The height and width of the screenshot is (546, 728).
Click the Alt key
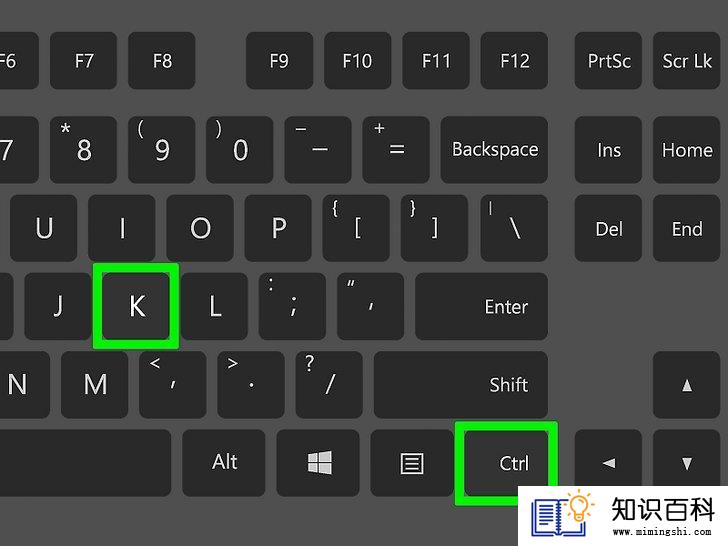pyautogui.click(x=224, y=463)
